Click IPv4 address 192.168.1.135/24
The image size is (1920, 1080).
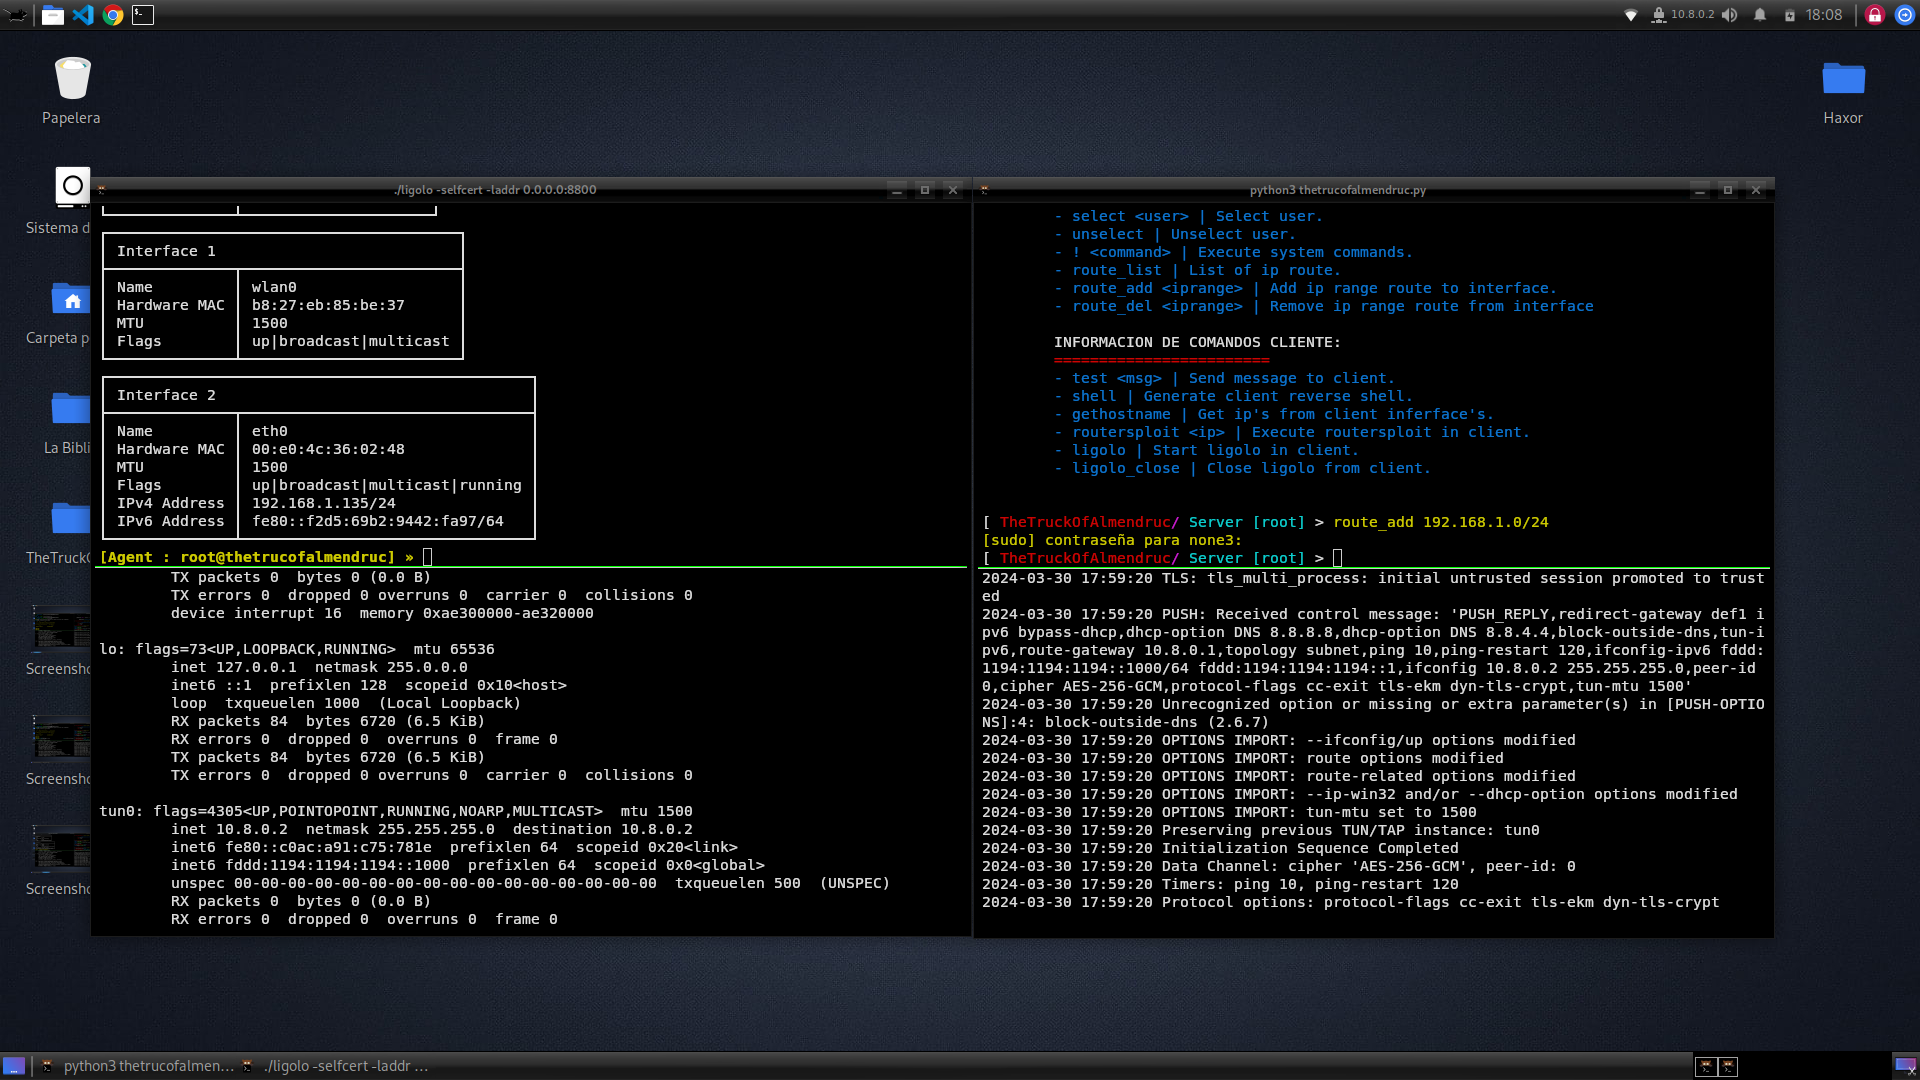[323, 503]
